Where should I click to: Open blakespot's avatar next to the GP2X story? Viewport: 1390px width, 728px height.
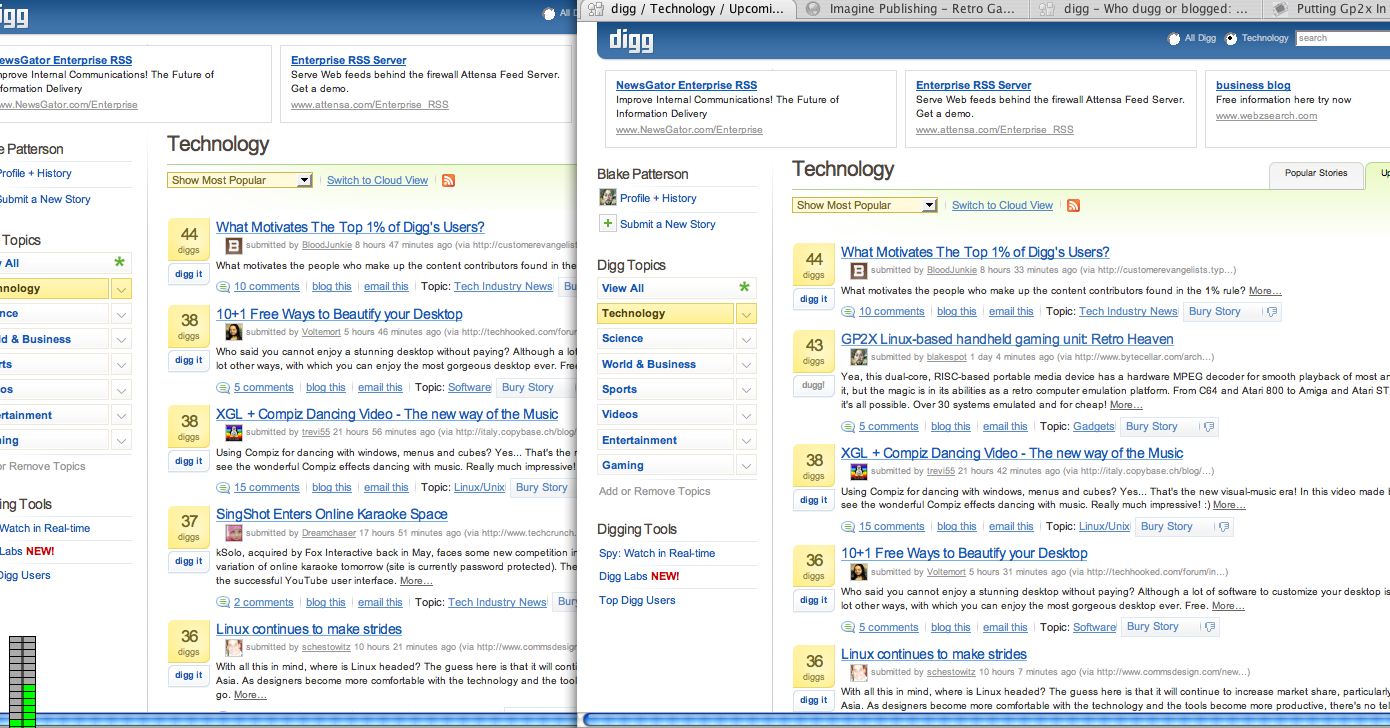click(x=858, y=357)
